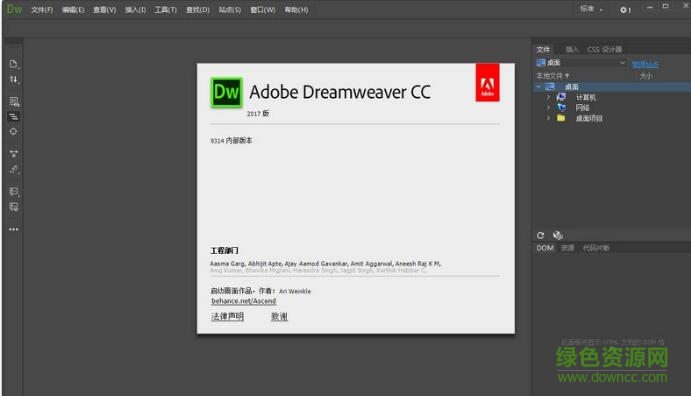Apply comment icon in left toolbar

(14, 191)
